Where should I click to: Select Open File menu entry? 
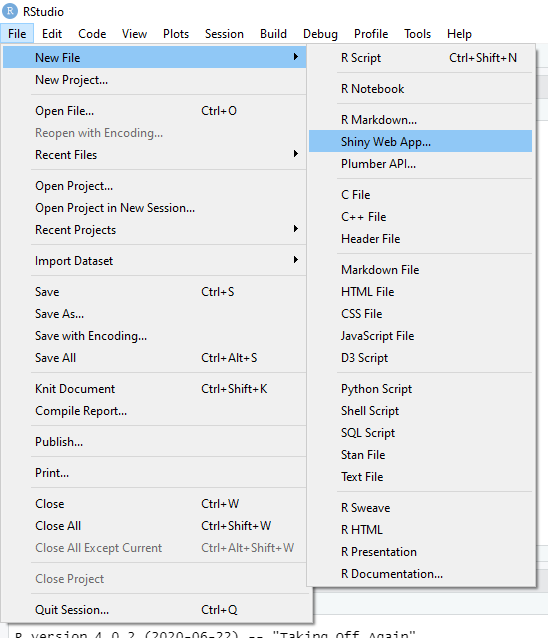tap(155, 111)
